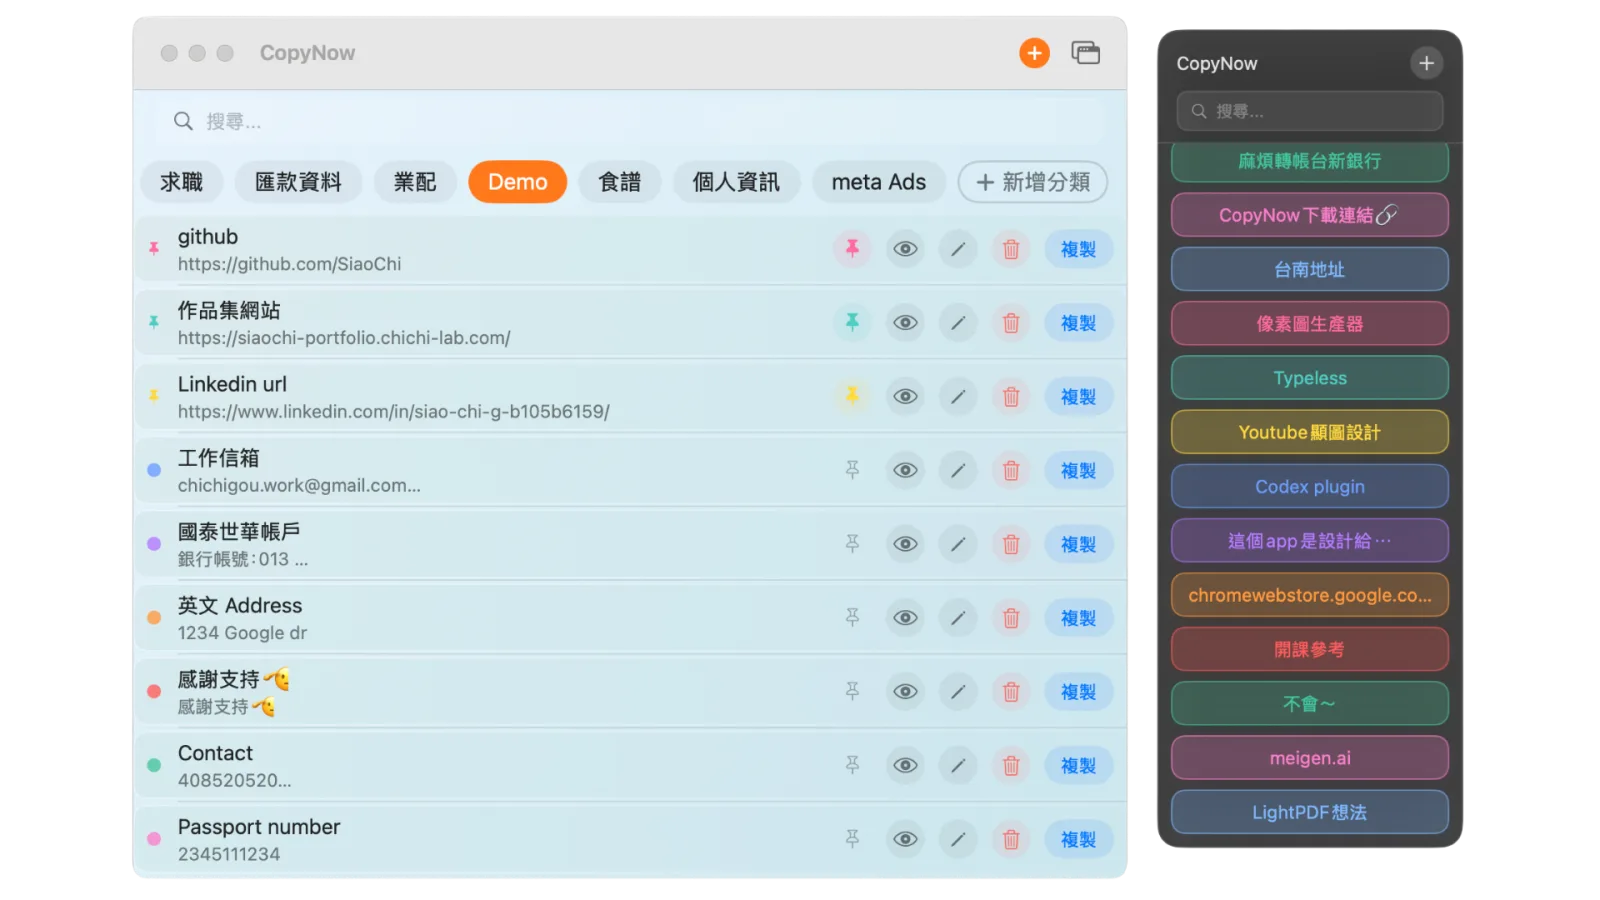Toggle preview eye for 作品集網站 entry

pyautogui.click(x=905, y=323)
